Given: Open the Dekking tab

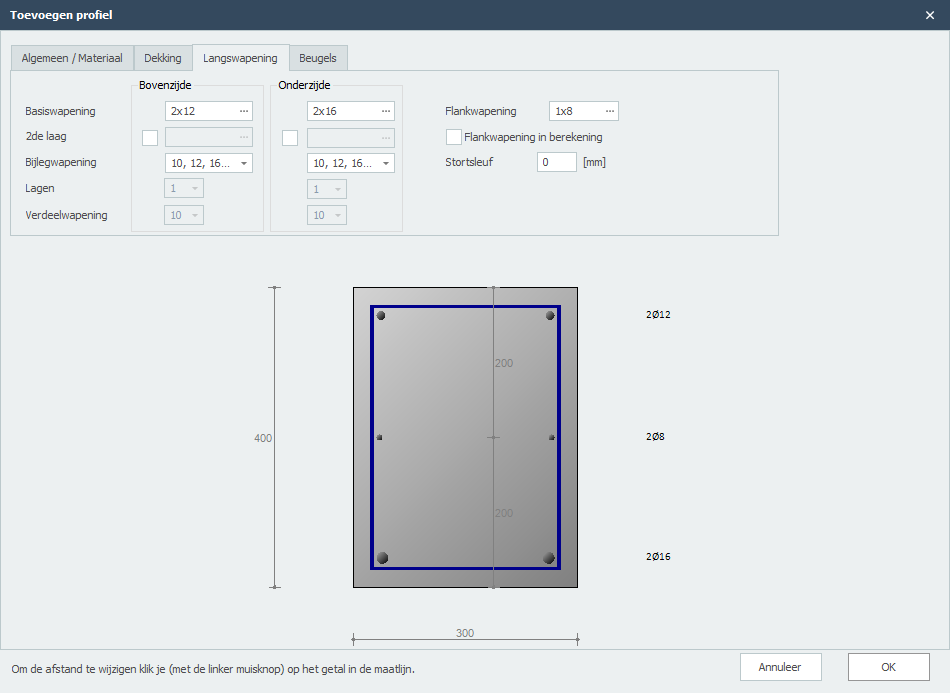Looking at the screenshot, I should point(162,58).
